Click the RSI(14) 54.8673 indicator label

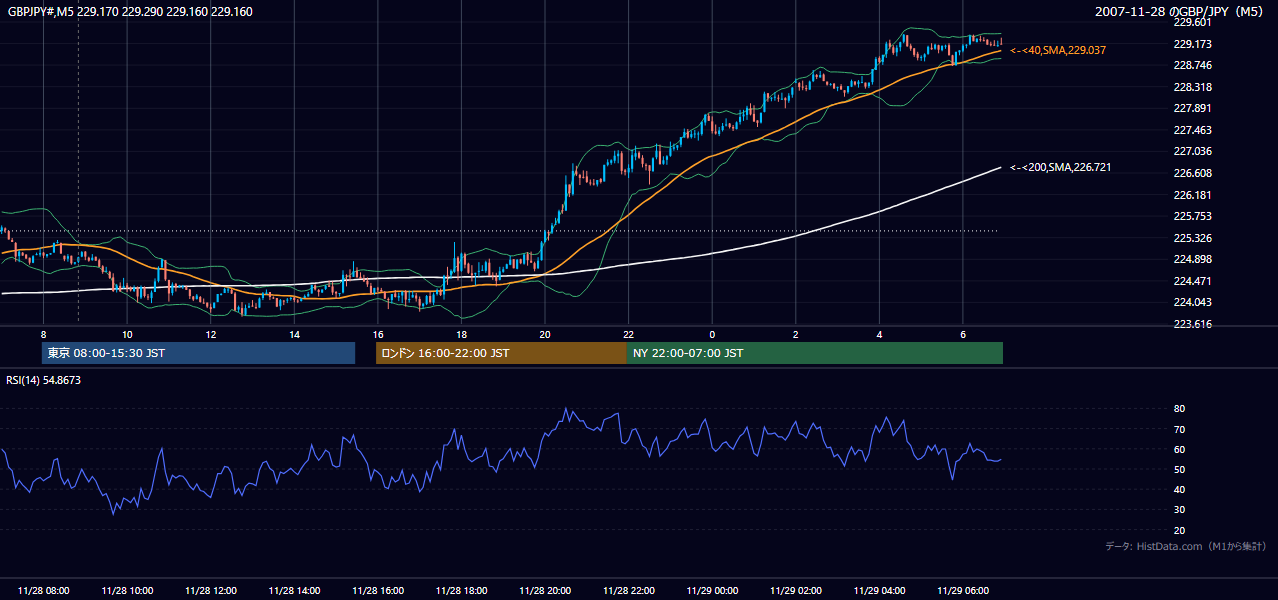pos(44,380)
